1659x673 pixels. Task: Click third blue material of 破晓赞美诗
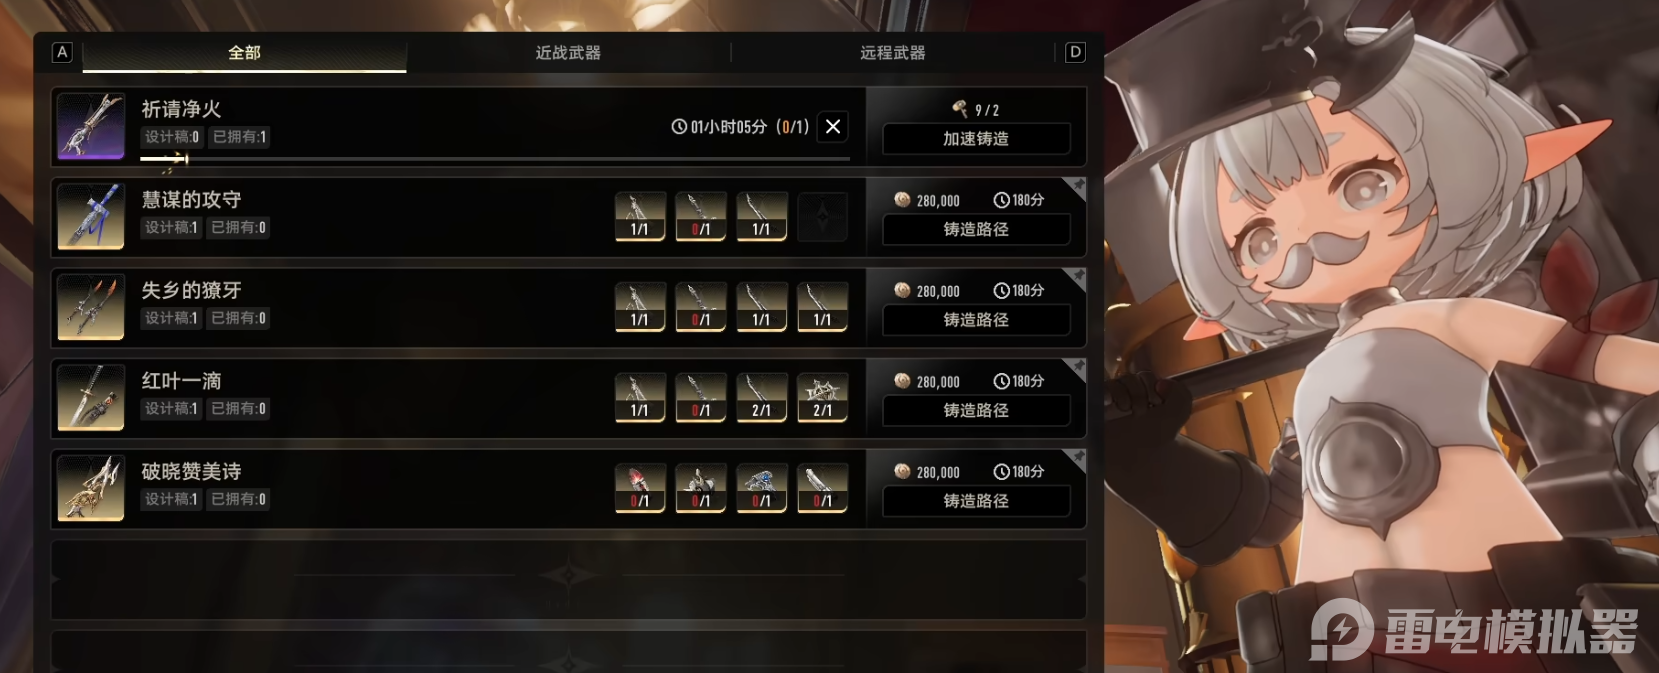761,488
